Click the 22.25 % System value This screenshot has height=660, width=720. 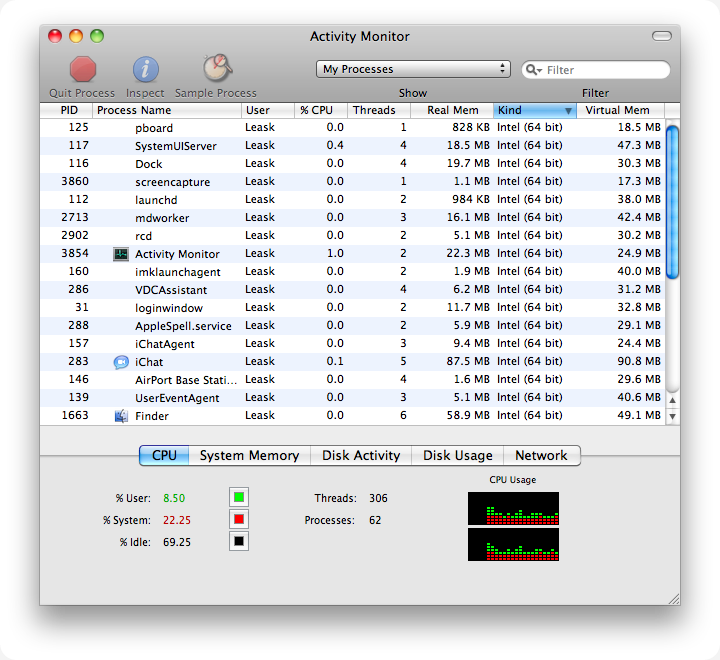point(177,520)
